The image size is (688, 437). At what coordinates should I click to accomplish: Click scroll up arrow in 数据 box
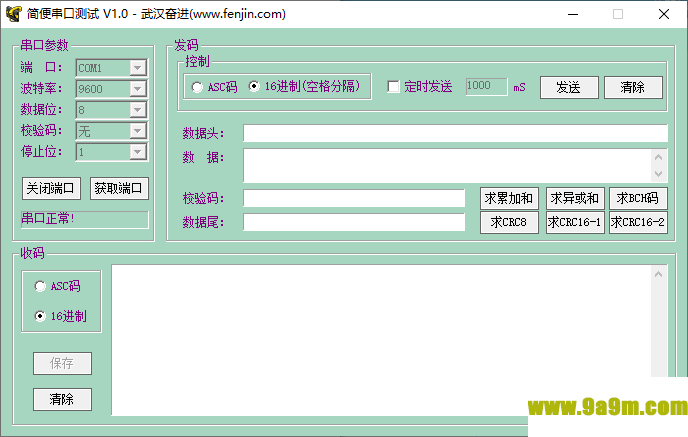point(659,157)
